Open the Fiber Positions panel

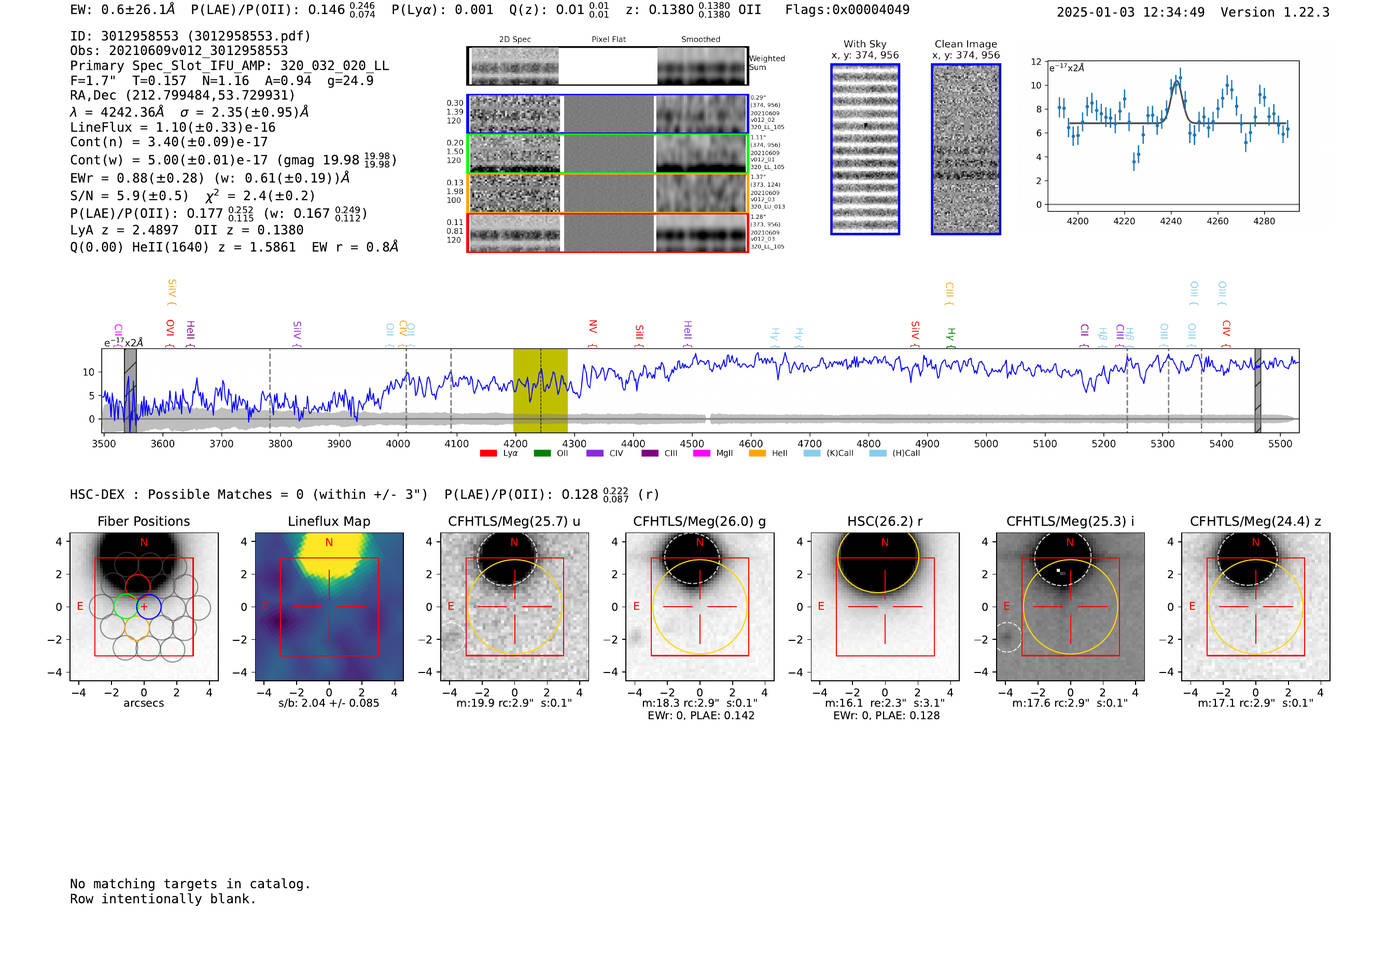tap(144, 607)
